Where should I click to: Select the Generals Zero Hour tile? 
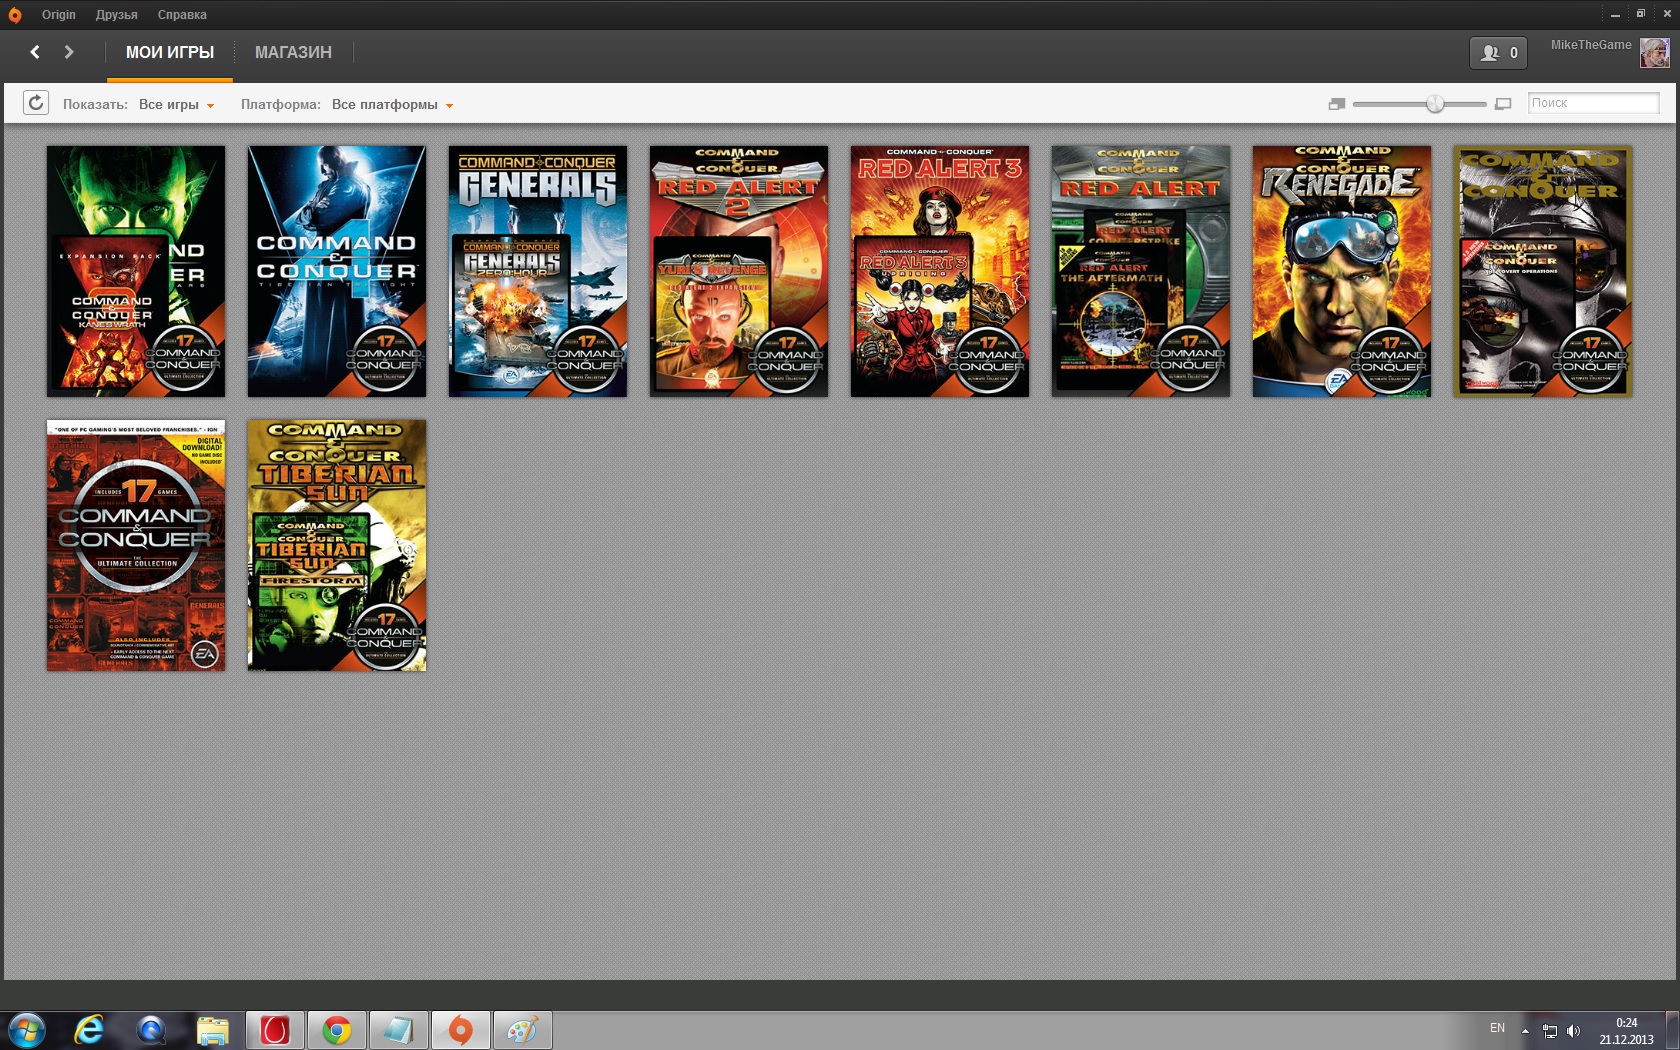point(538,271)
